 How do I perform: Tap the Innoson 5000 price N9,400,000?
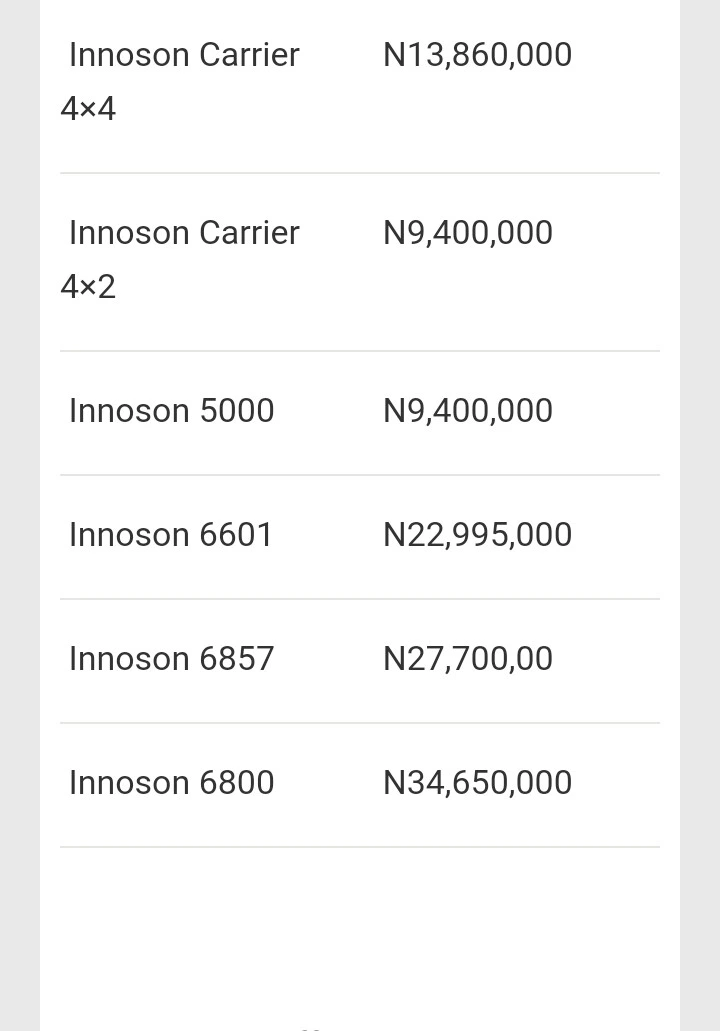[468, 411]
